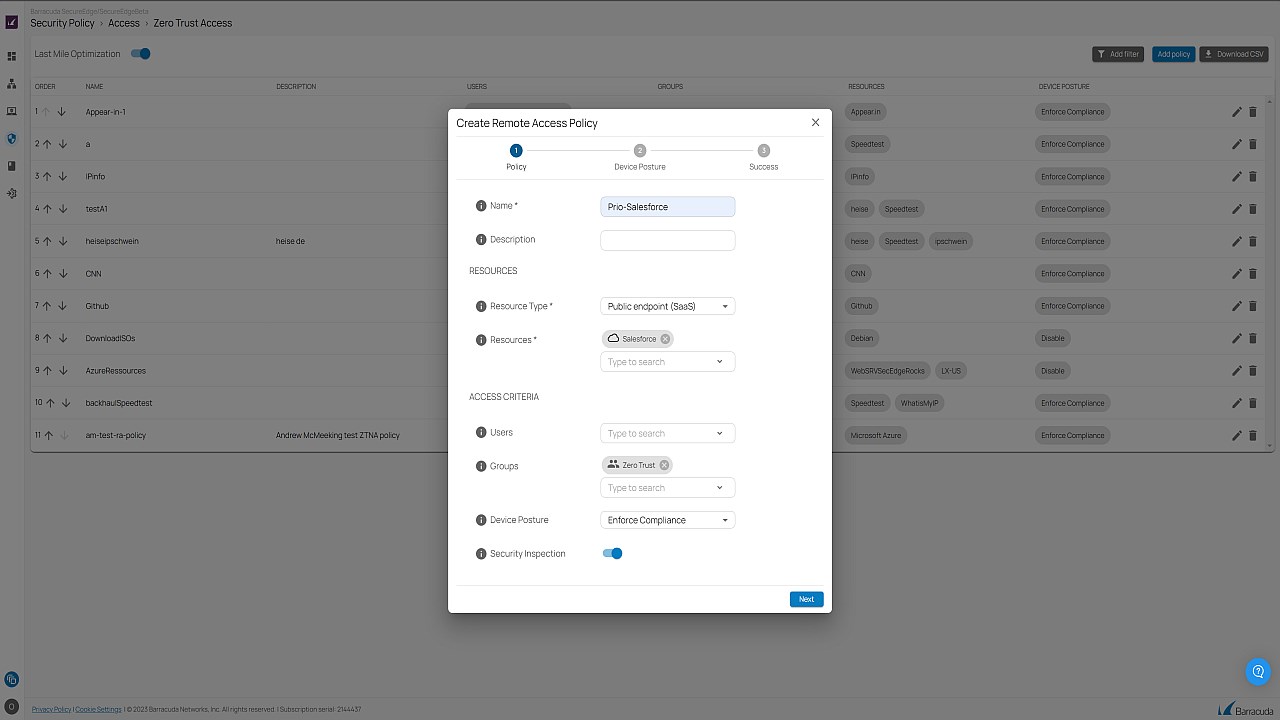Edit the CNN policy row
1280x720 pixels.
pos(1237,273)
